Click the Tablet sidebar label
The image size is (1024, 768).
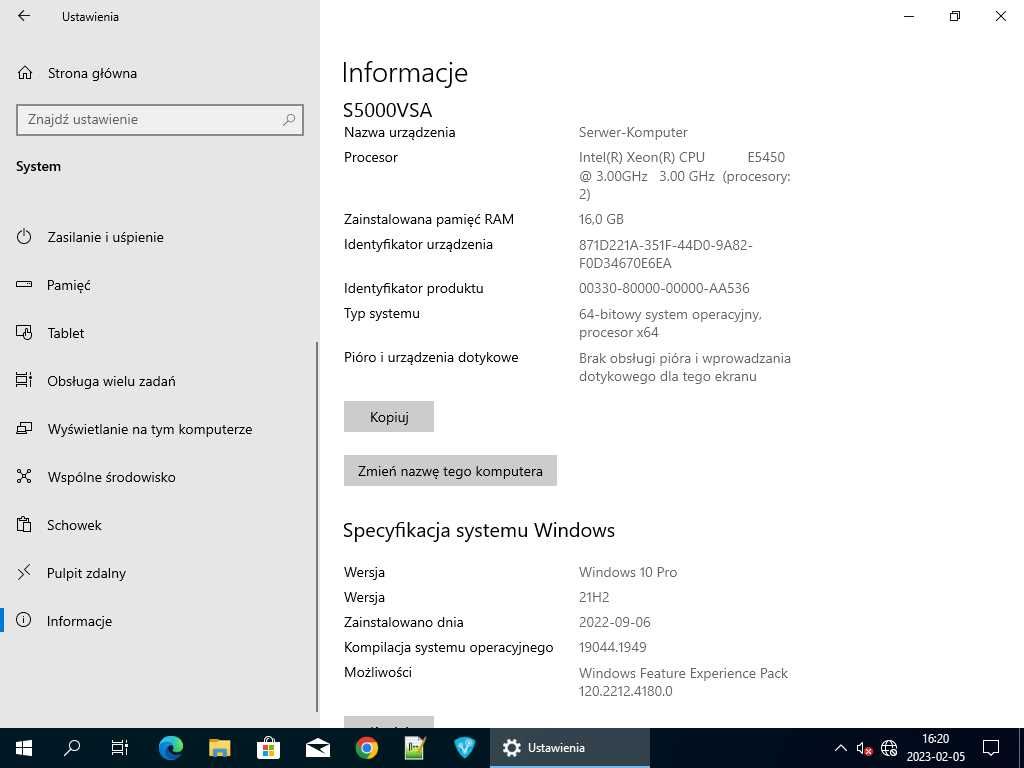pos(66,333)
